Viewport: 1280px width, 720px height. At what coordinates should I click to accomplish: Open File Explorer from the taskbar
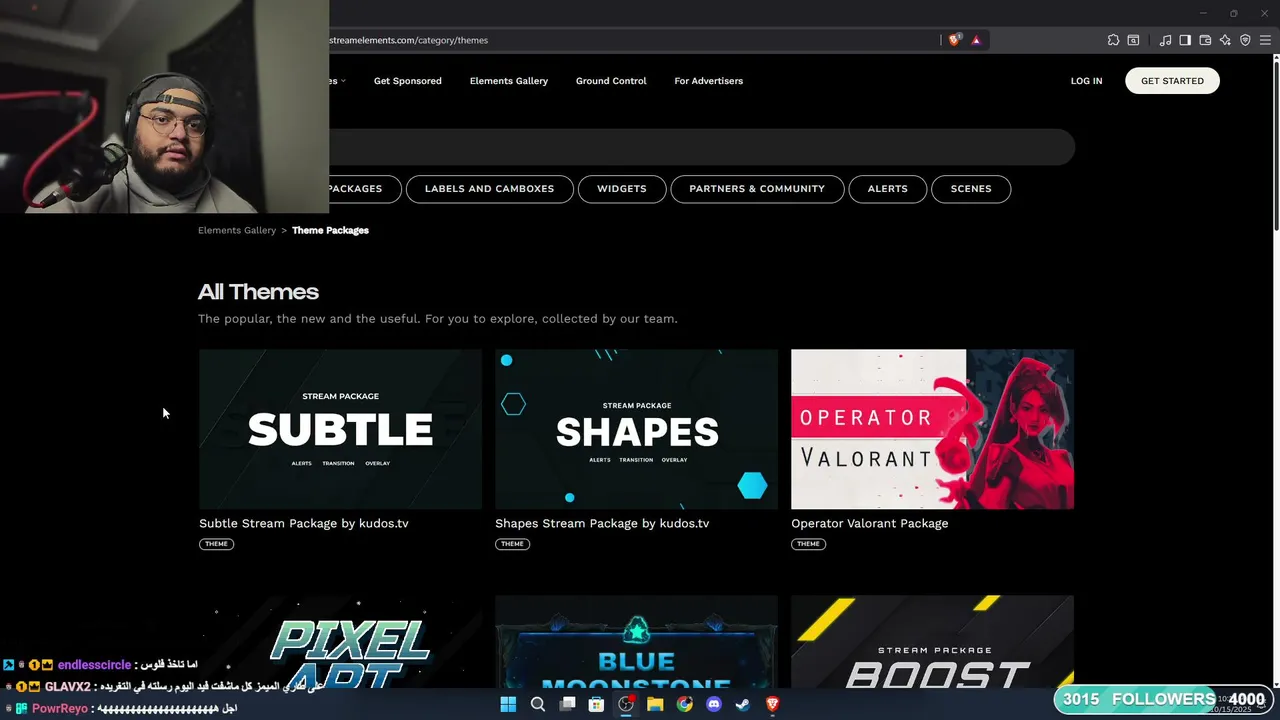655,704
